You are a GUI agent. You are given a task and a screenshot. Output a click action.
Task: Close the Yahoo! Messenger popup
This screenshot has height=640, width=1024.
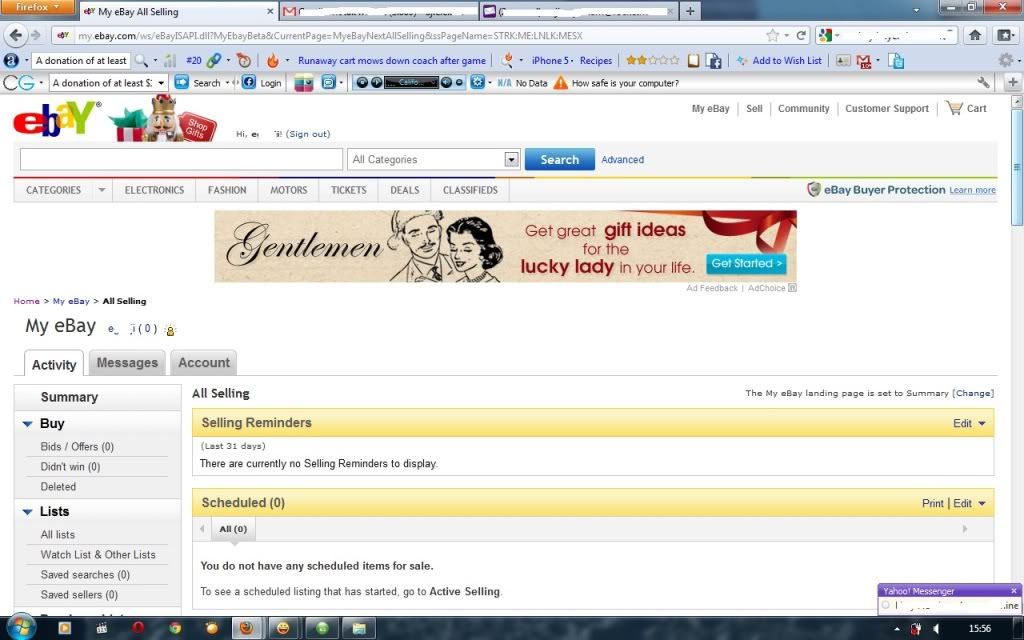[x=1014, y=590]
